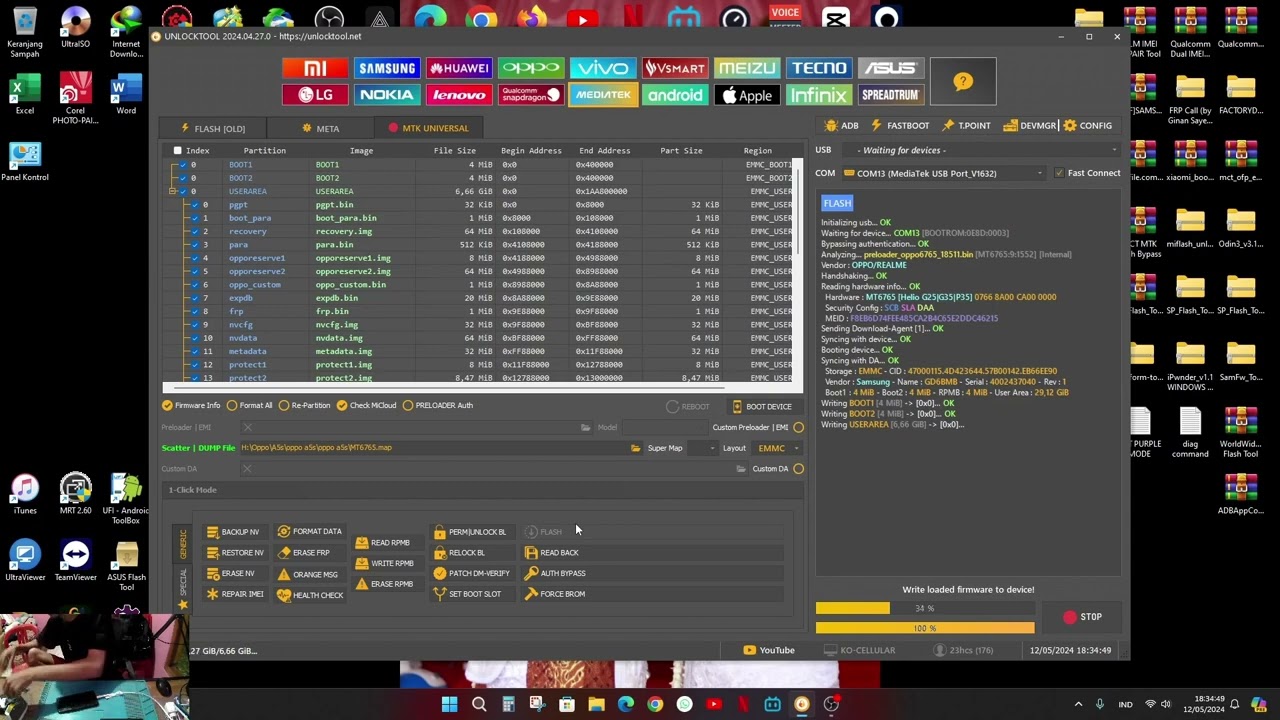The height and width of the screenshot is (720, 1280).
Task: Click the STOP button
Action: (x=1082, y=617)
